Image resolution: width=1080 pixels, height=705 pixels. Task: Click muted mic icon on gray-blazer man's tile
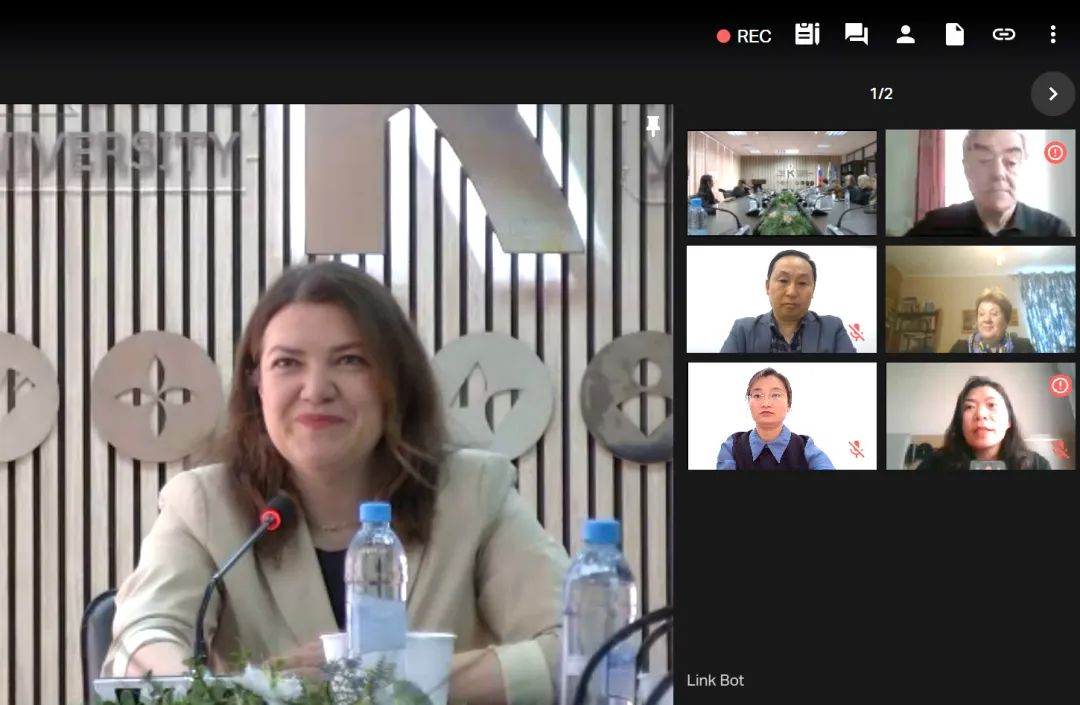[856, 332]
